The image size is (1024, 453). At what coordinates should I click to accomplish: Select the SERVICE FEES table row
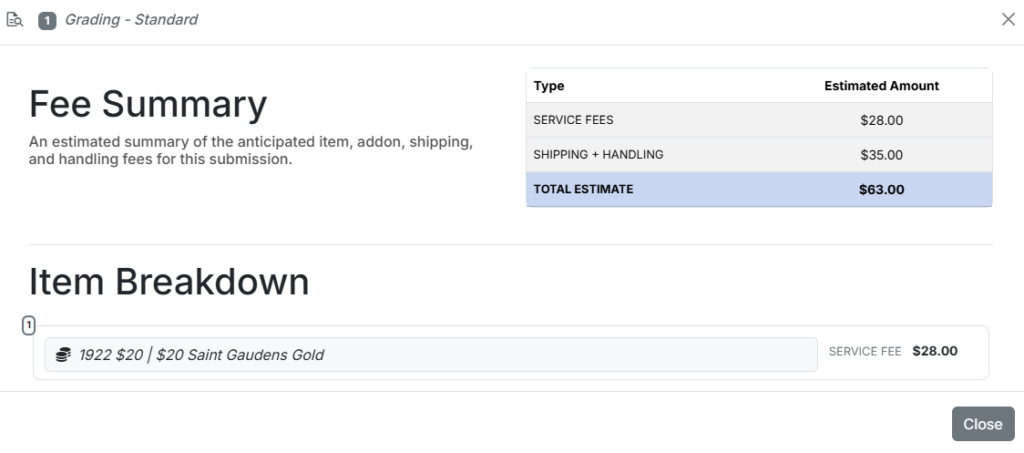pos(759,120)
